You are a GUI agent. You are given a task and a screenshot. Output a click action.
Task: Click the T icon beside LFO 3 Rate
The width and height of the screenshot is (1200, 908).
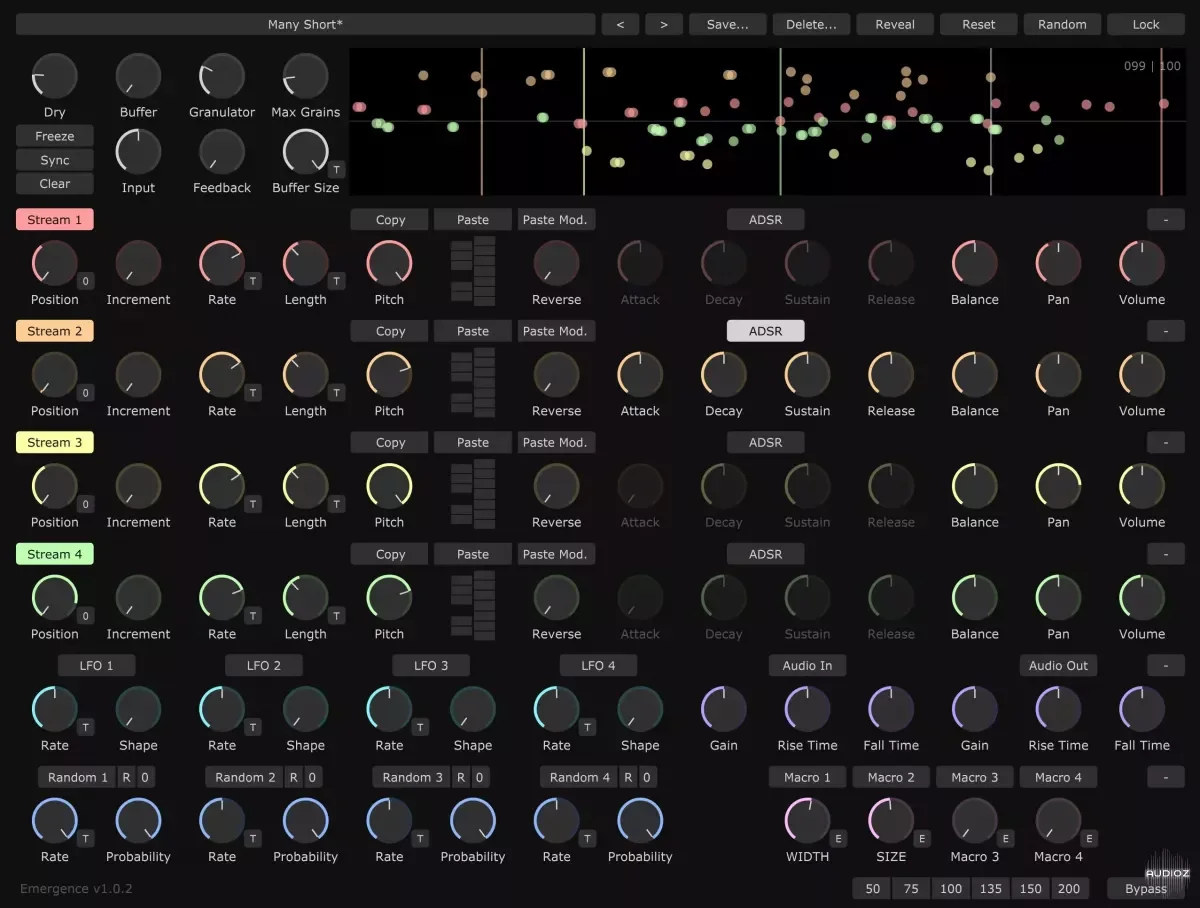[x=421, y=727]
